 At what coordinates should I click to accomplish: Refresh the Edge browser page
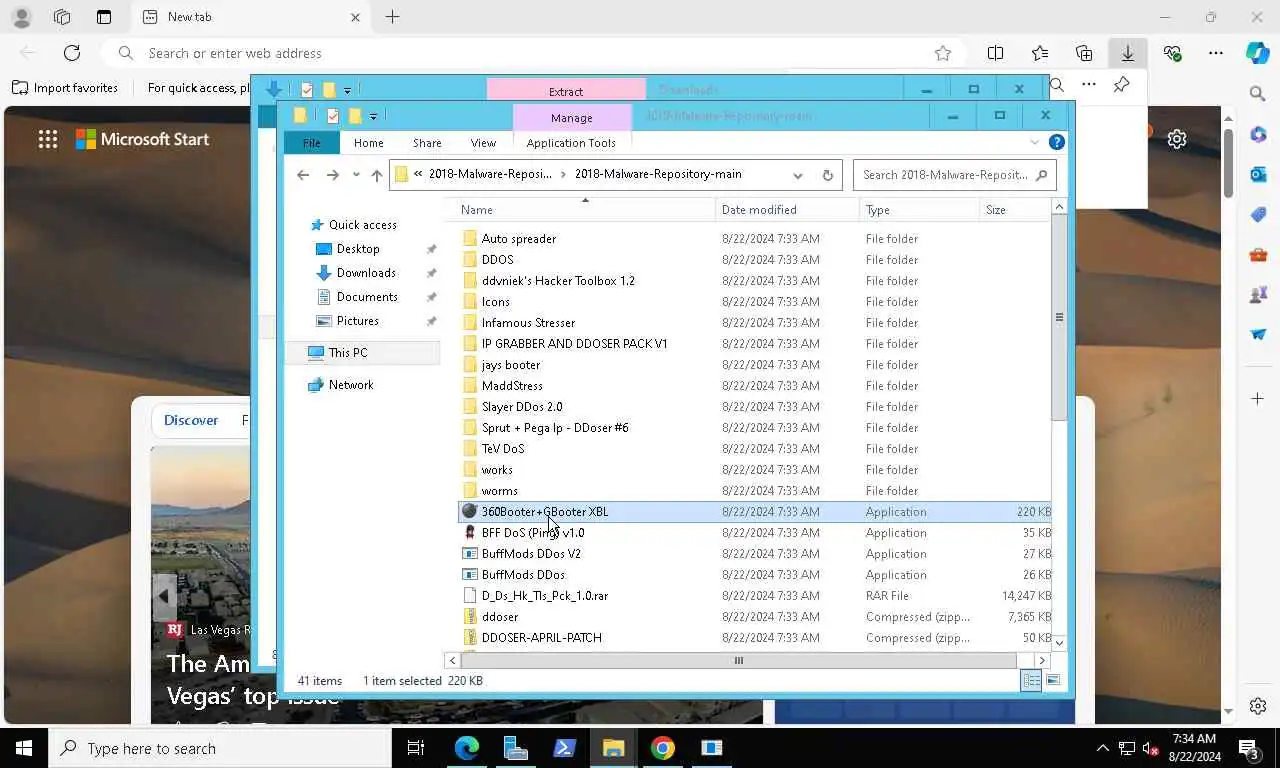[x=72, y=53]
